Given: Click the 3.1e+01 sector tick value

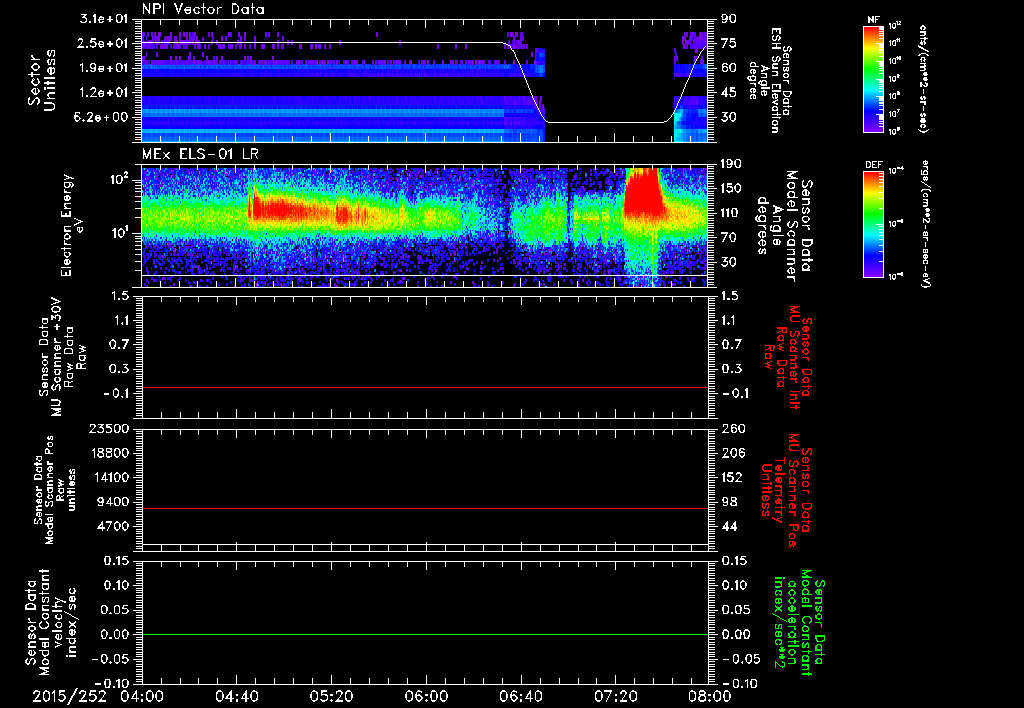Looking at the screenshot, I should (104, 18).
